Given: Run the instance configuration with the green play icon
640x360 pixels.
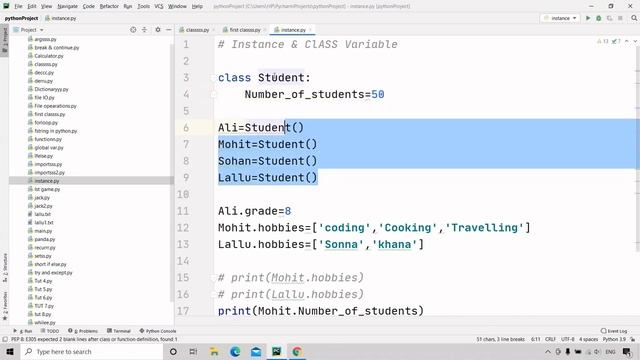Looking at the screenshot, I should point(588,18).
